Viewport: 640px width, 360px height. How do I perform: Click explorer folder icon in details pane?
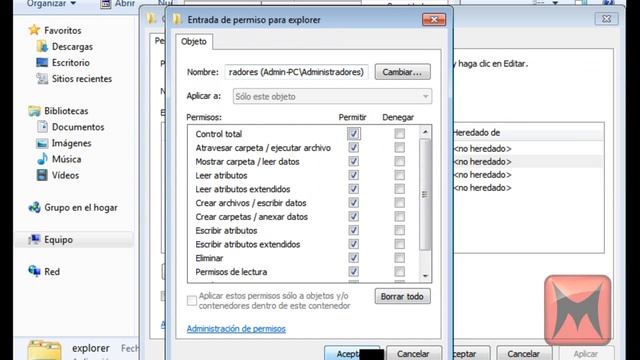44,351
